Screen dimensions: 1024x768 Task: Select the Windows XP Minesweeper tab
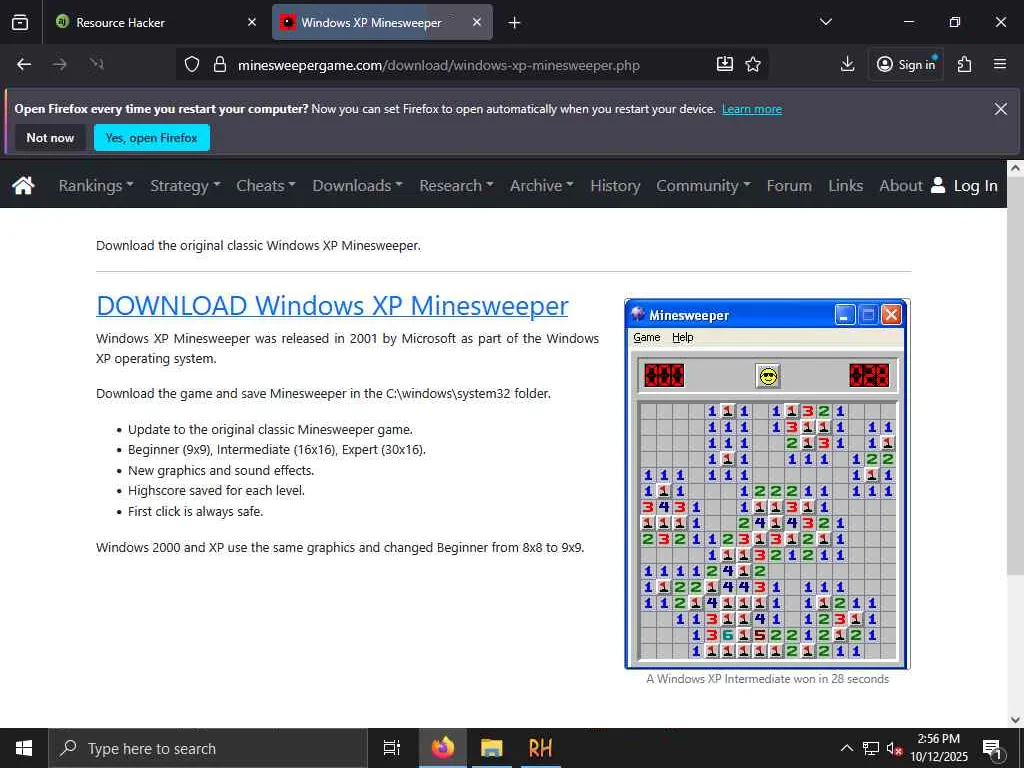(x=382, y=22)
